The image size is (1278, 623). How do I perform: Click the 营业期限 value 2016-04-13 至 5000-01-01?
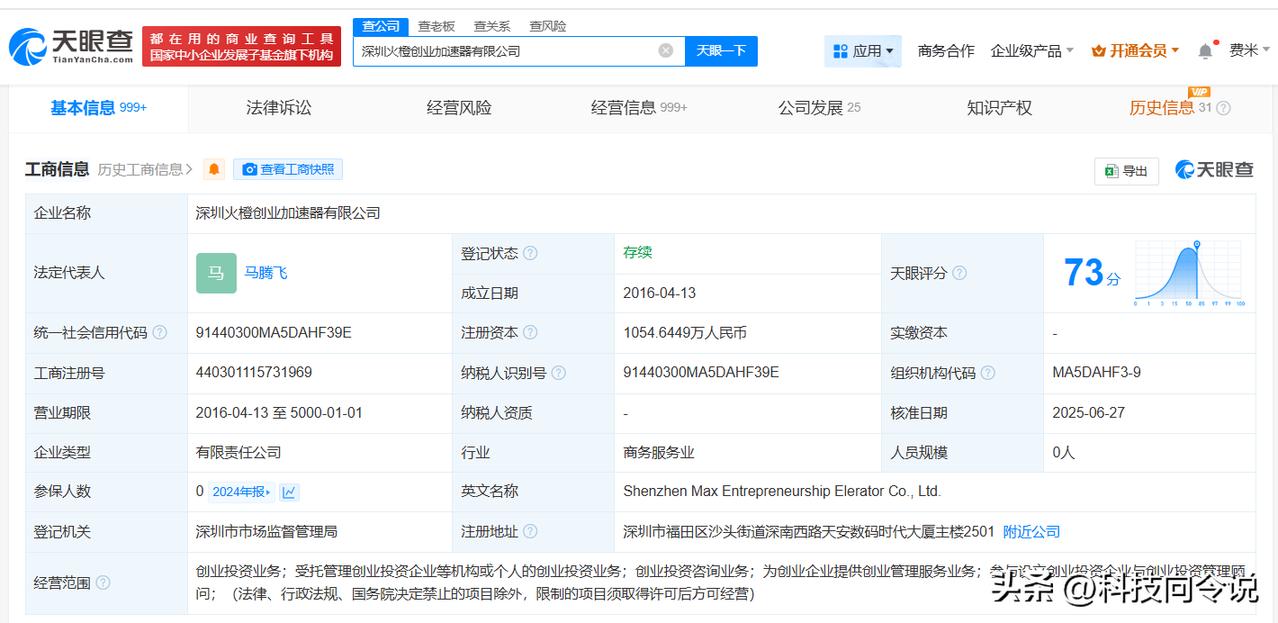click(x=279, y=412)
